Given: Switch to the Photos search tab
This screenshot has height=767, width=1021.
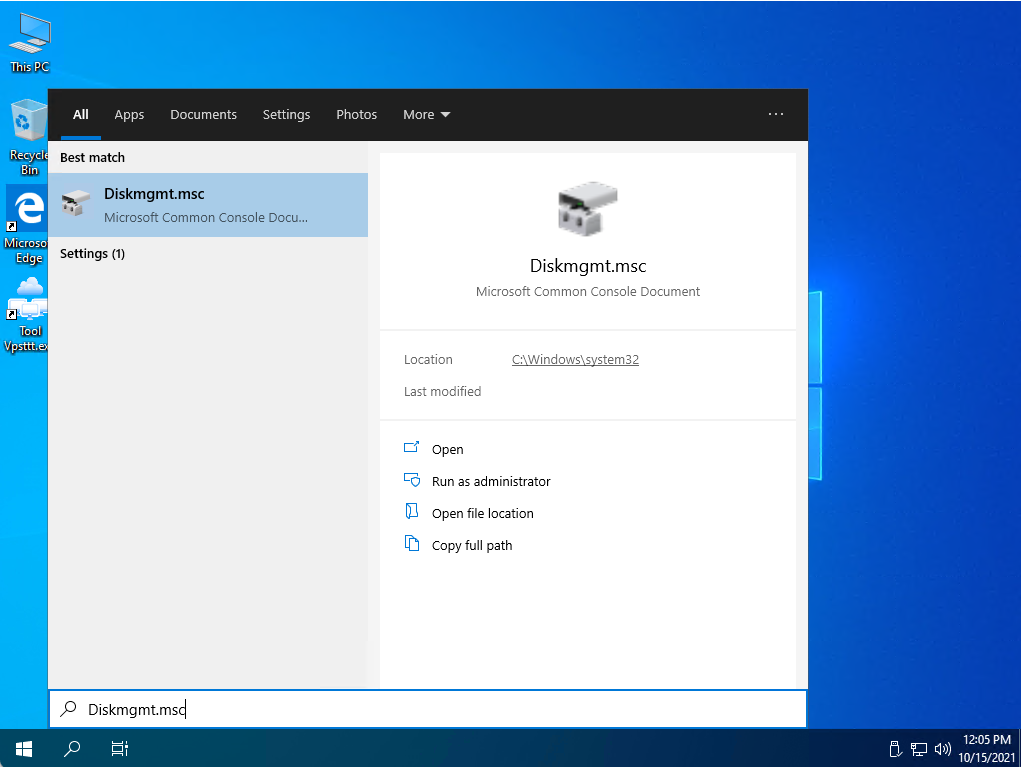Looking at the screenshot, I should tap(356, 114).
